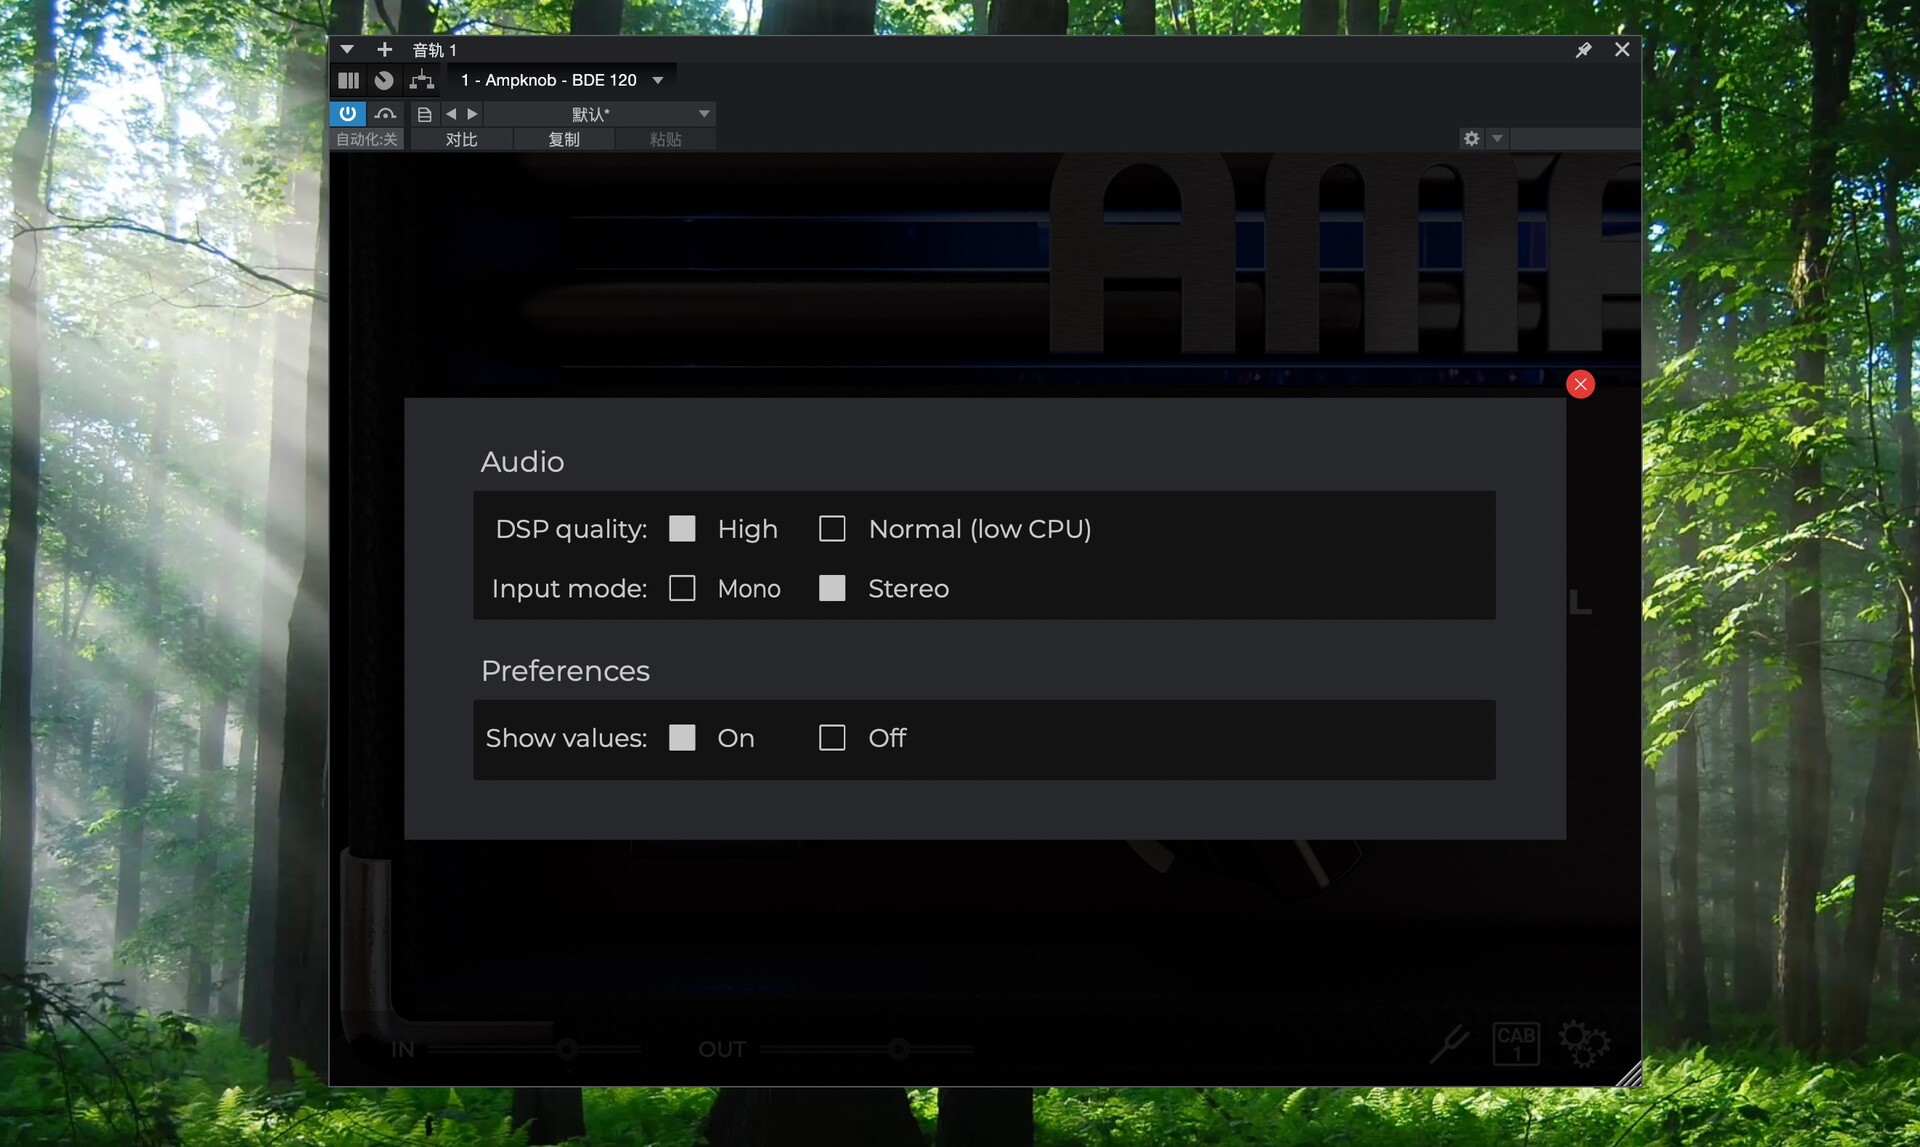This screenshot has height=1147, width=1920.
Task: Pin the plugin window
Action: pos(1583,50)
